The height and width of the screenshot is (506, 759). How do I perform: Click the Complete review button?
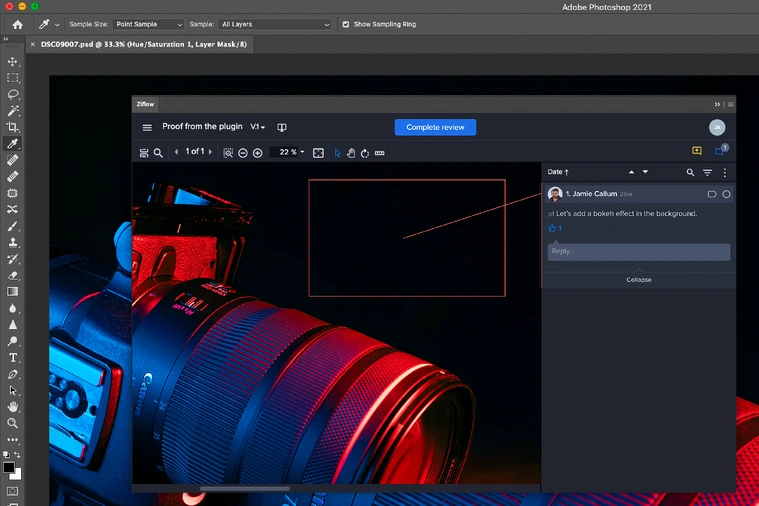435,127
